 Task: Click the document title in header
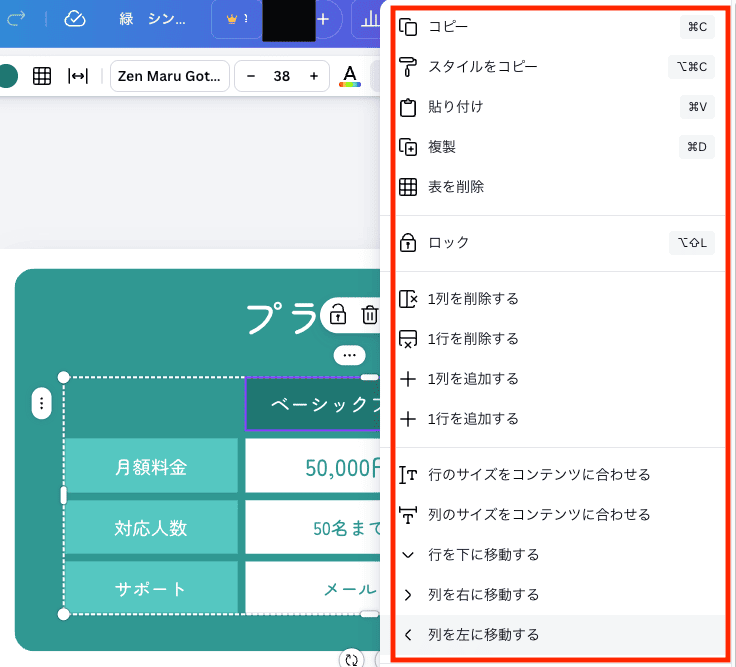(x=153, y=19)
